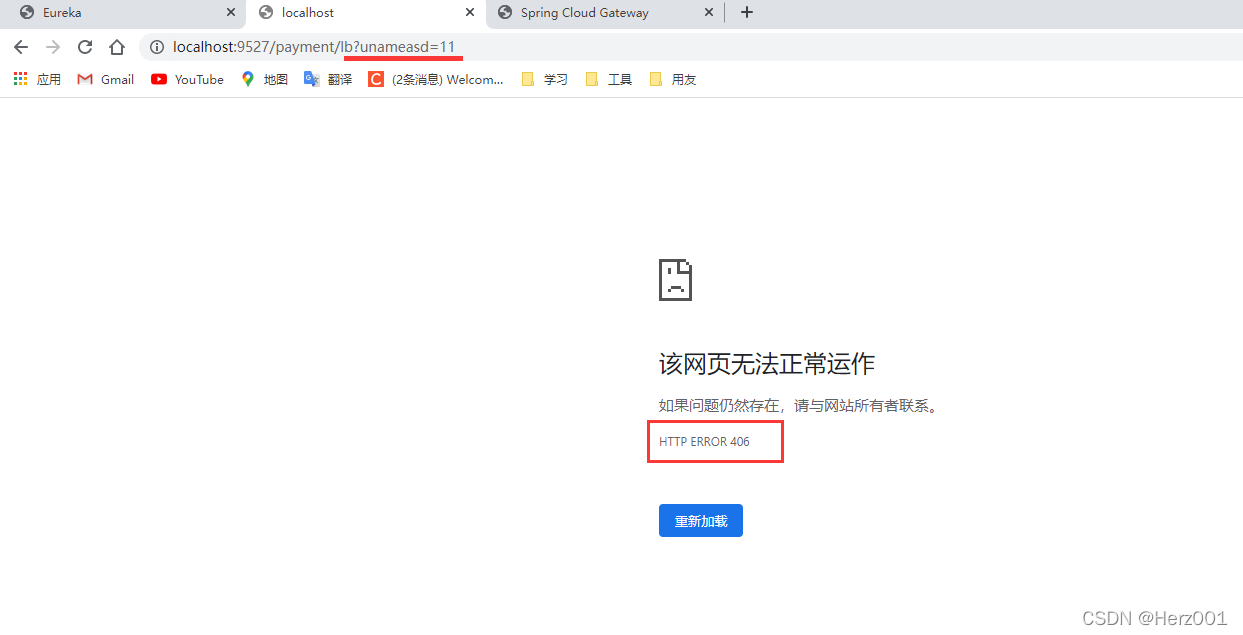Go forward to next page
The height and width of the screenshot is (635, 1243).
tap(53, 47)
